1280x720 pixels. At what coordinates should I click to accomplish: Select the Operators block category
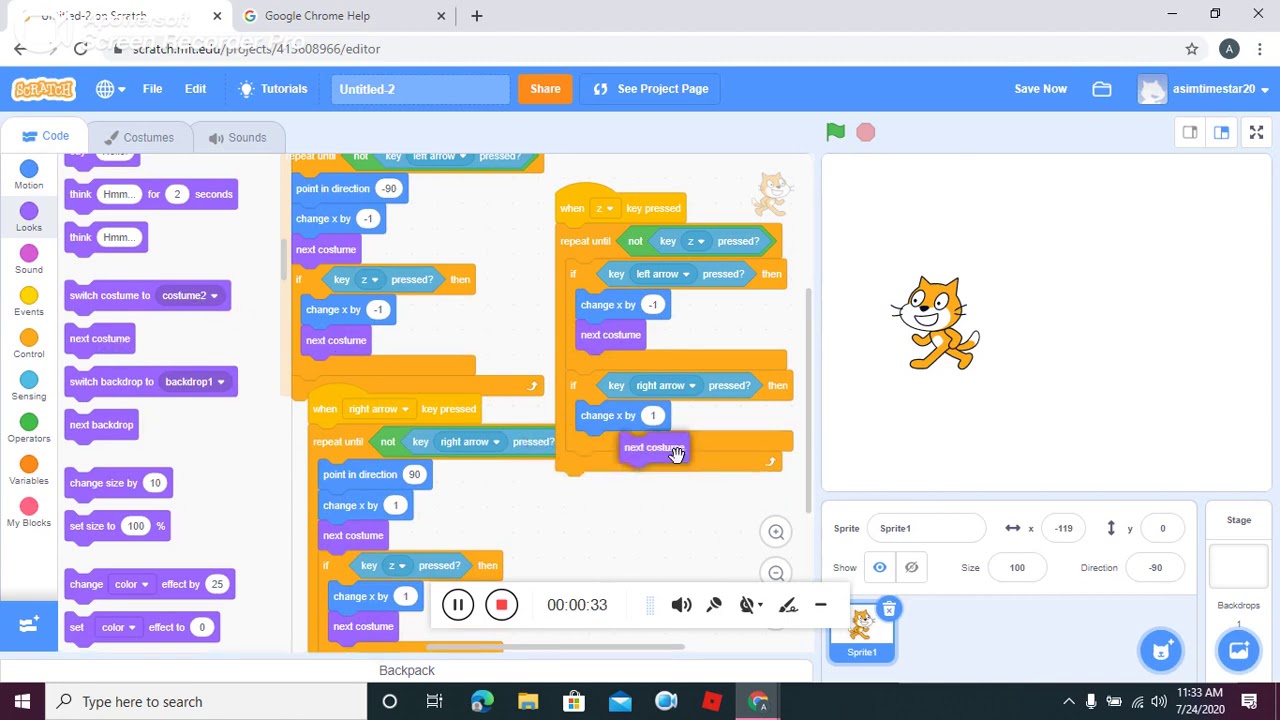29,428
